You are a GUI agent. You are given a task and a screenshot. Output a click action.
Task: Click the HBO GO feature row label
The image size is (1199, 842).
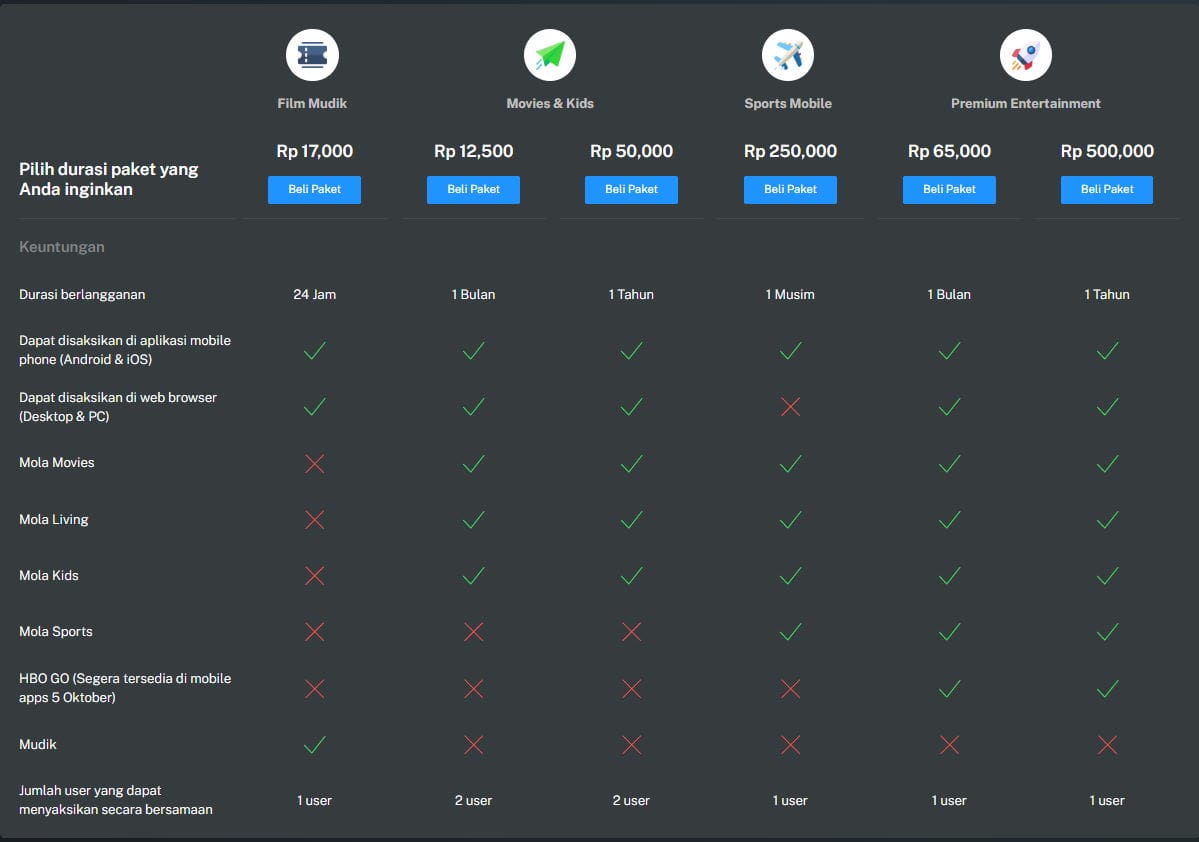(125, 688)
